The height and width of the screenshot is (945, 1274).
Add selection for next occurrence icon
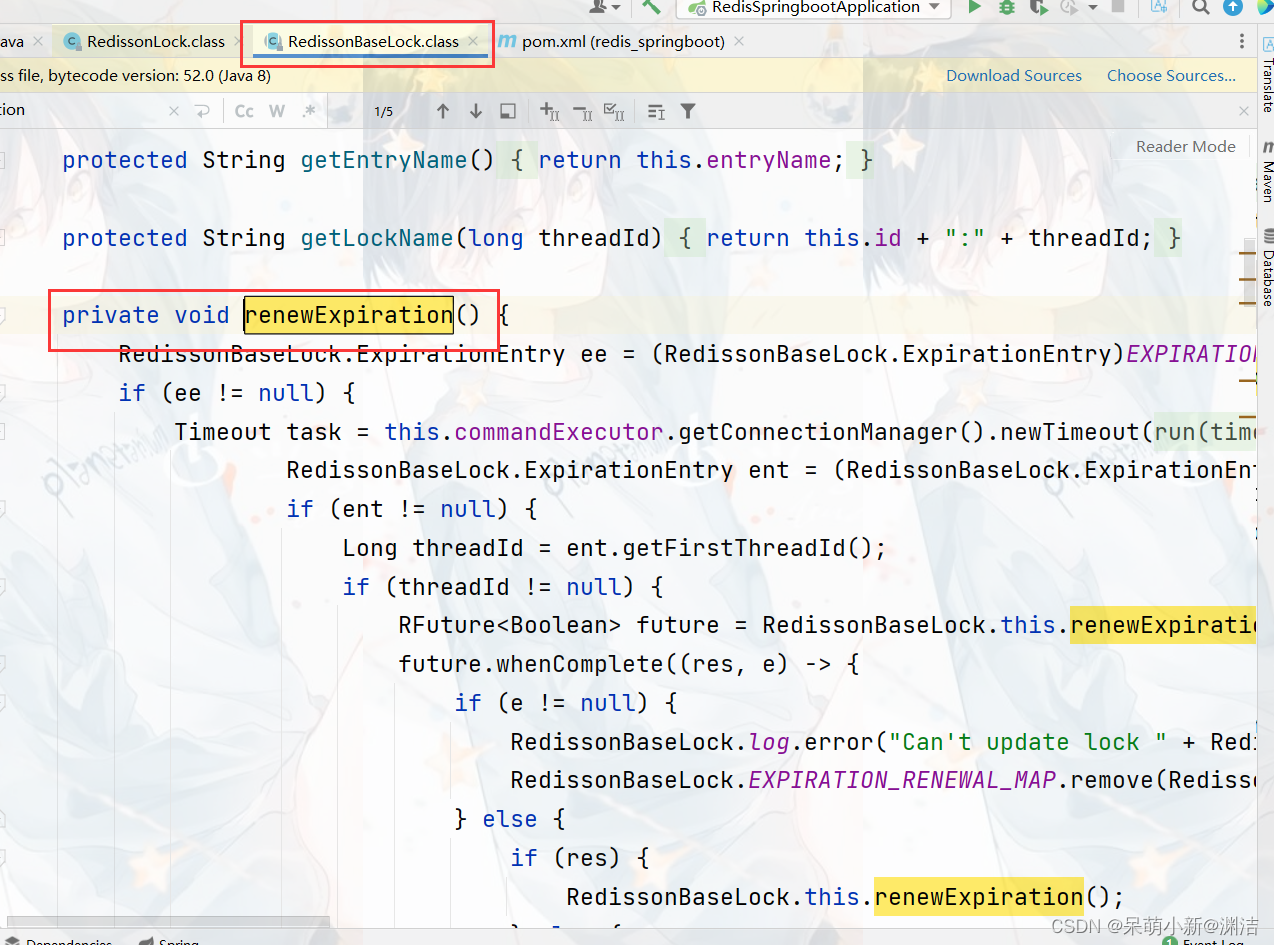[550, 111]
